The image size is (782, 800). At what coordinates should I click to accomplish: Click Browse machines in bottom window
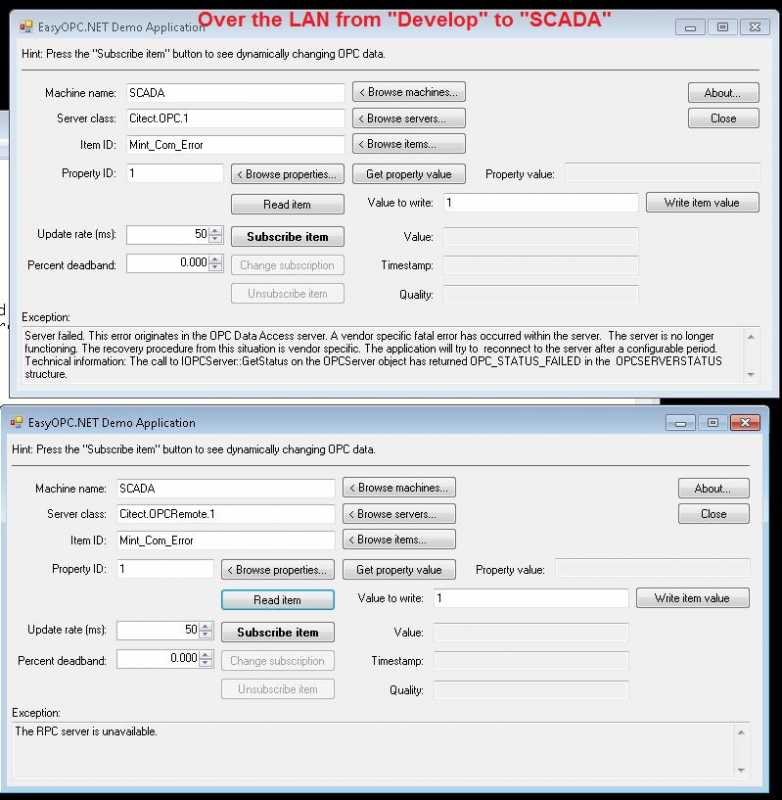(x=399, y=487)
